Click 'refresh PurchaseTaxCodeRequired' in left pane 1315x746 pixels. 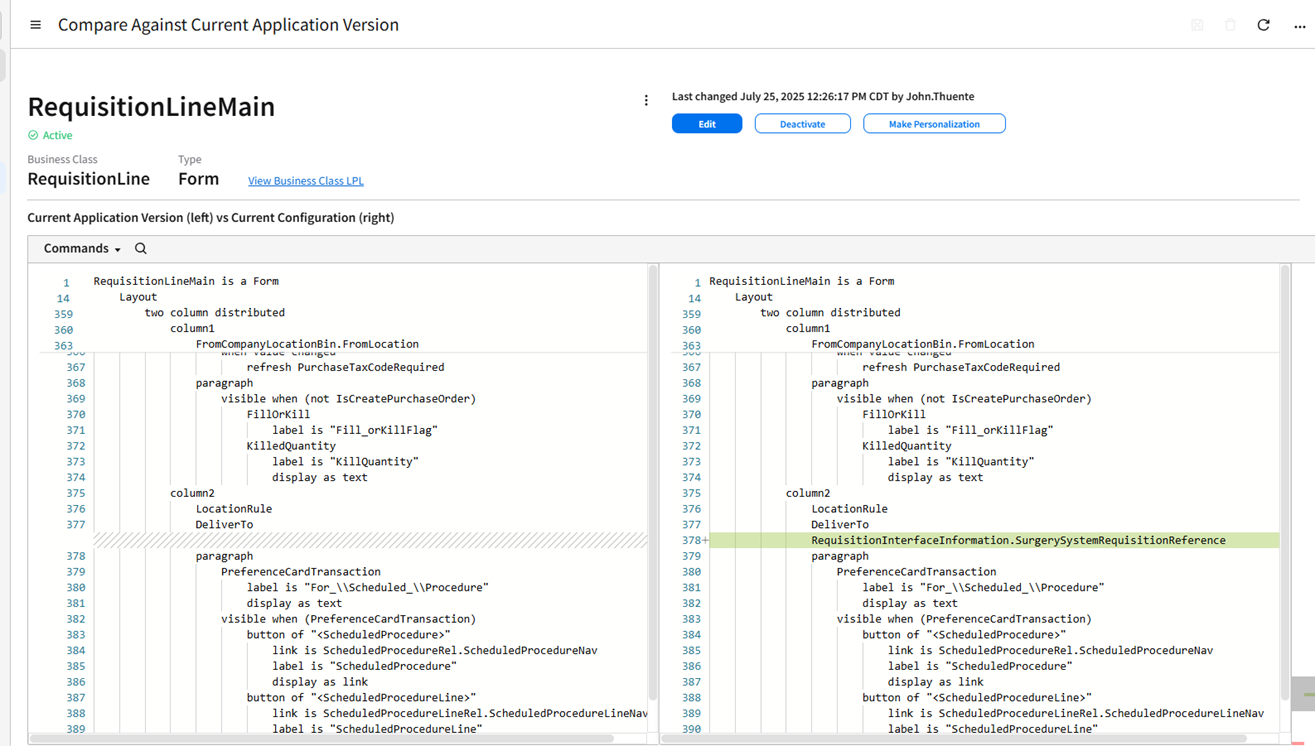[346, 367]
